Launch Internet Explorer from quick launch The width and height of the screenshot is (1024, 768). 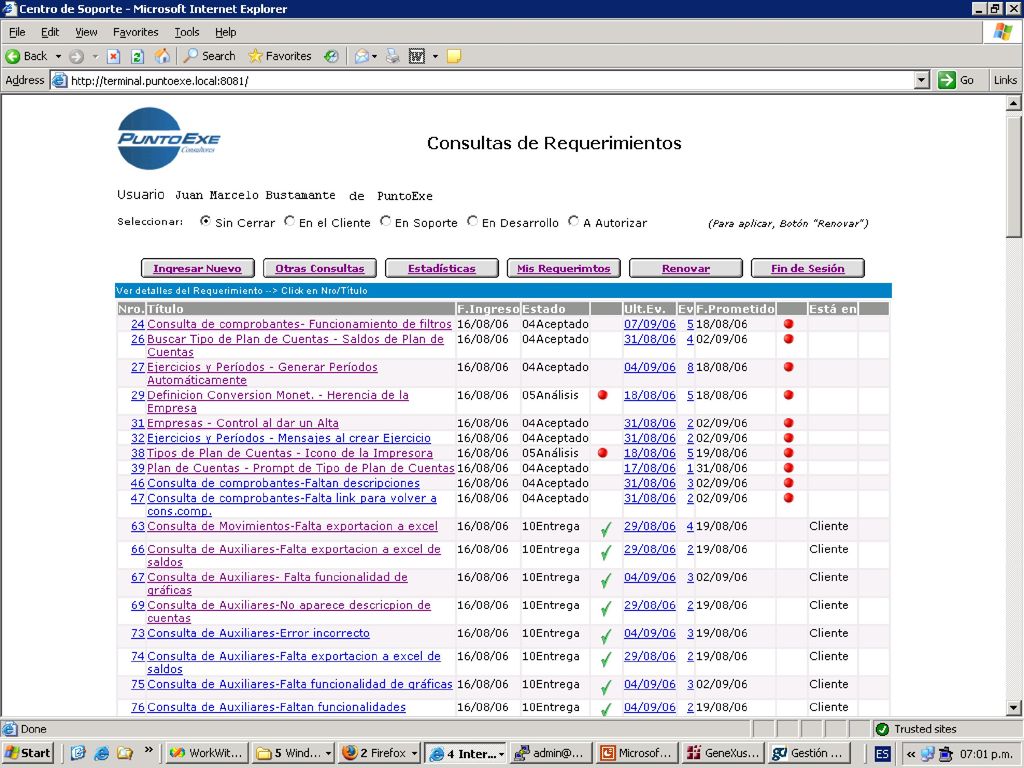pyautogui.click(x=101, y=753)
